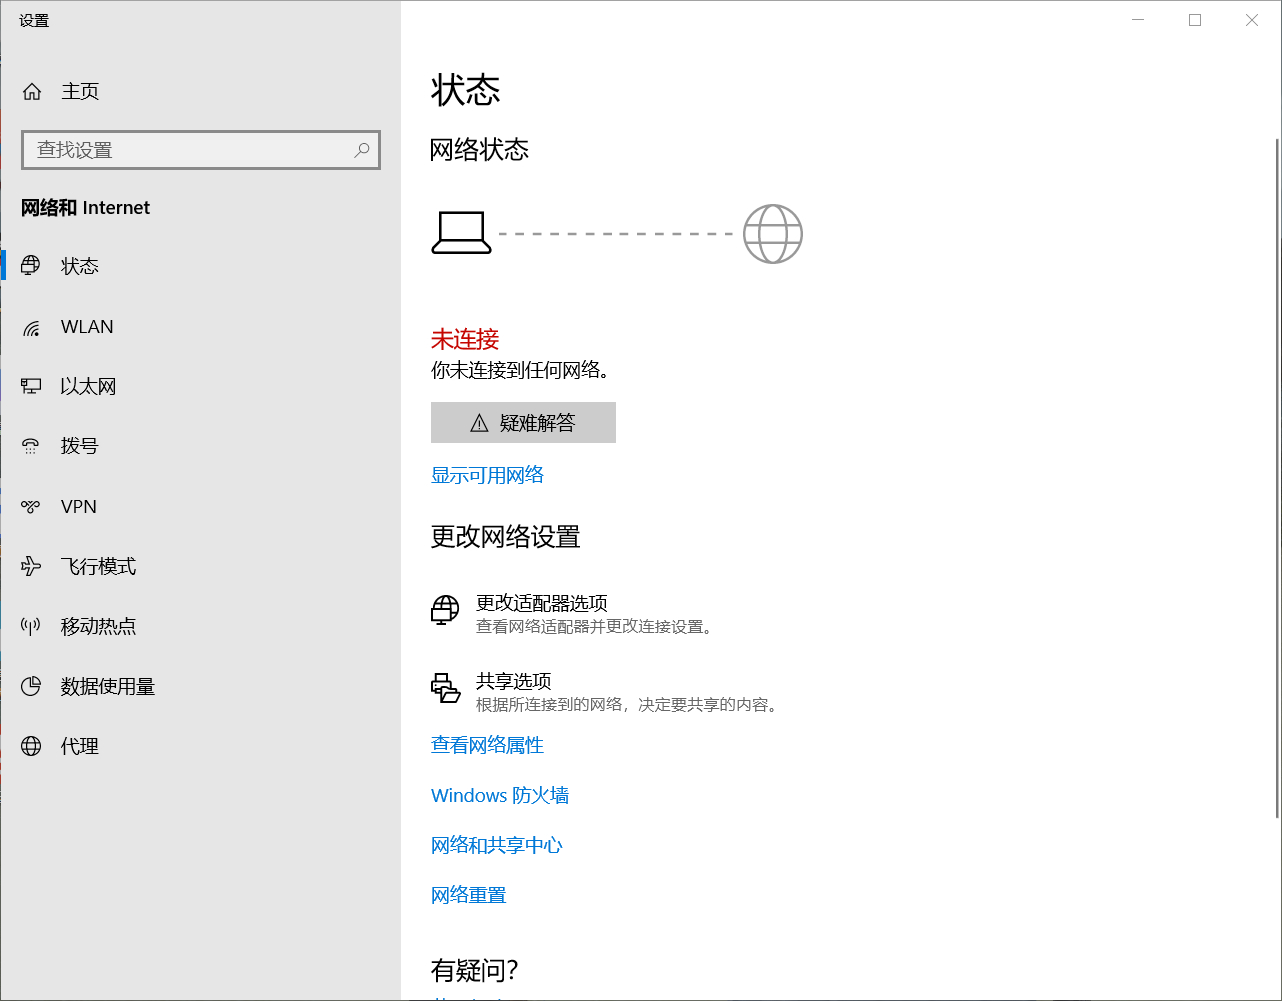1282x1001 pixels.
Task: Click the VPN icon in sidebar
Action: point(31,507)
